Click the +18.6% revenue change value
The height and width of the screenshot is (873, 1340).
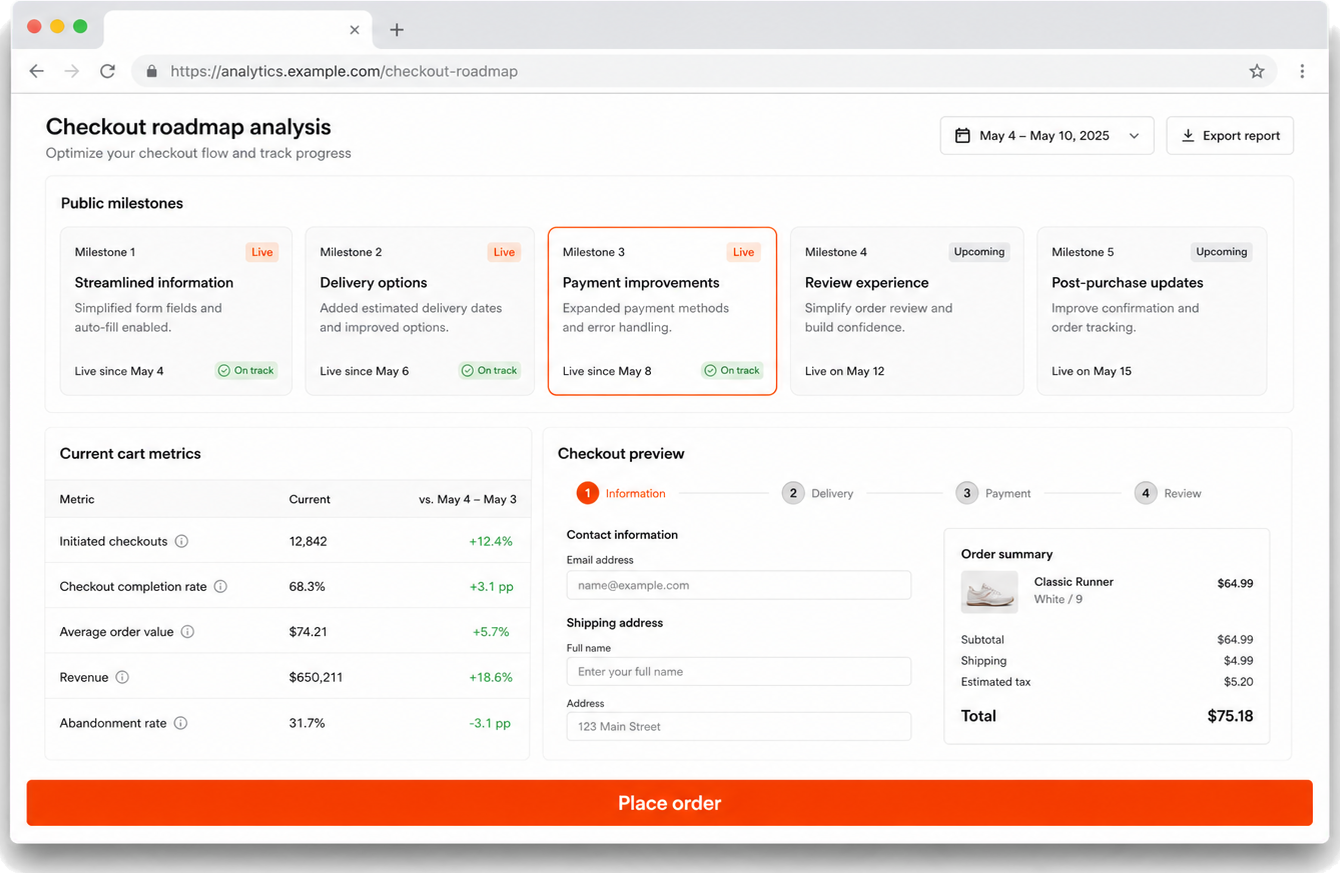pyautogui.click(x=491, y=677)
